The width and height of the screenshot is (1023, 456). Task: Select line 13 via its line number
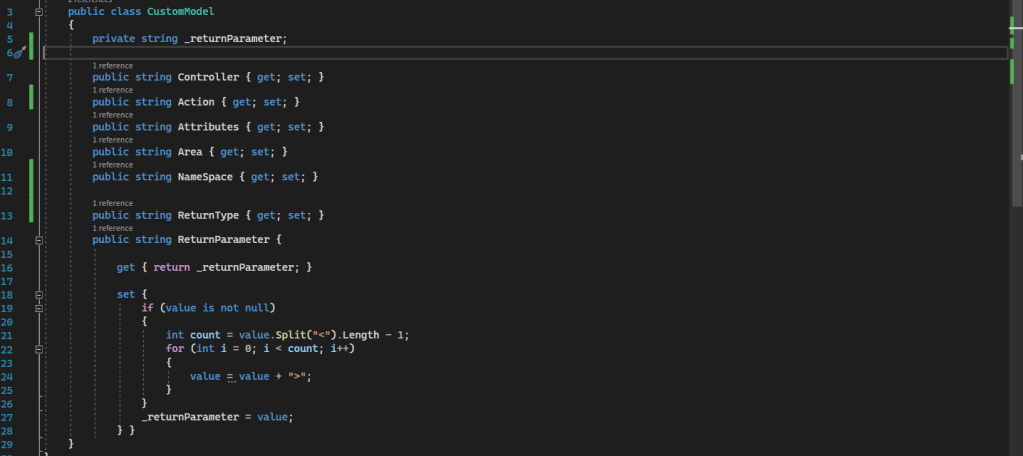8,215
